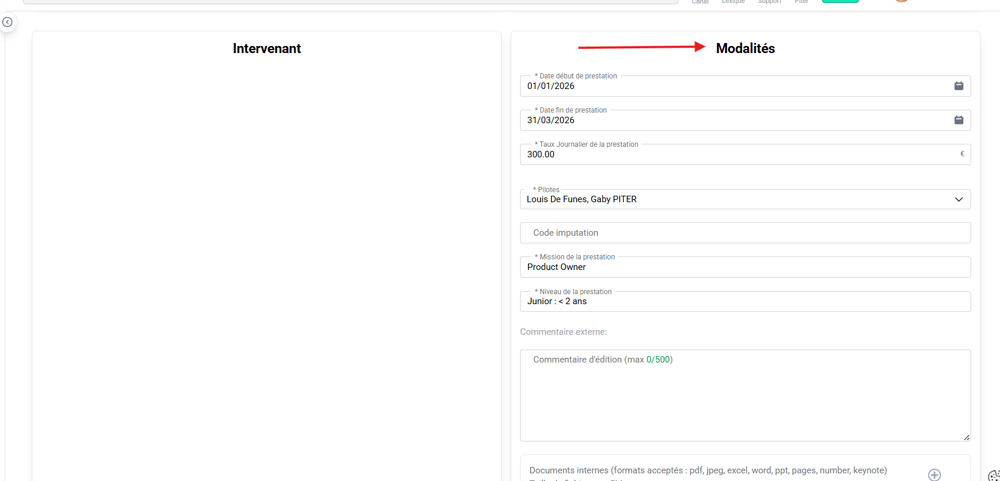Screen dimensions: 1000x481
Task: Click the euro symbol in the daily rate field
Action: point(962,154)
